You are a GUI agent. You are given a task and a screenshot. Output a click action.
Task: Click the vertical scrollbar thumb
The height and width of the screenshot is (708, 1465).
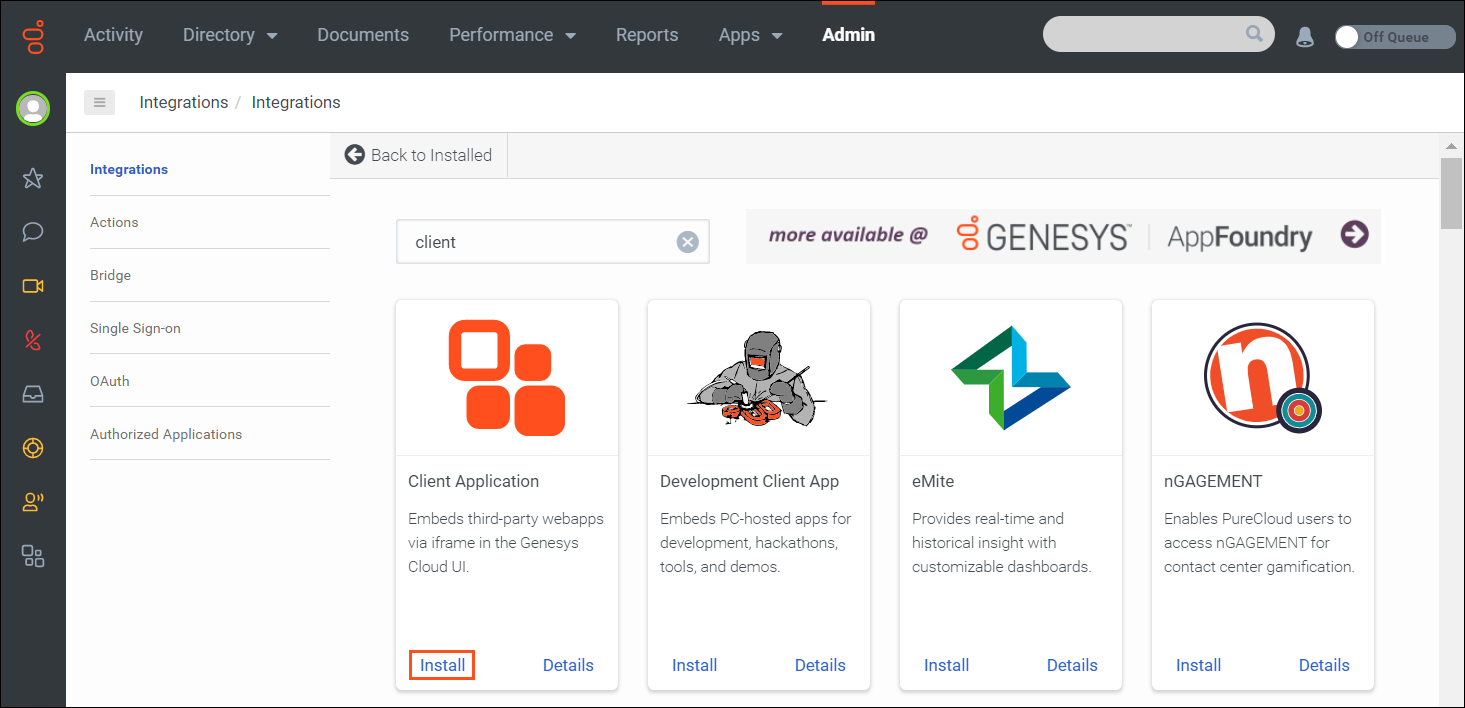tap(1451, 193)
